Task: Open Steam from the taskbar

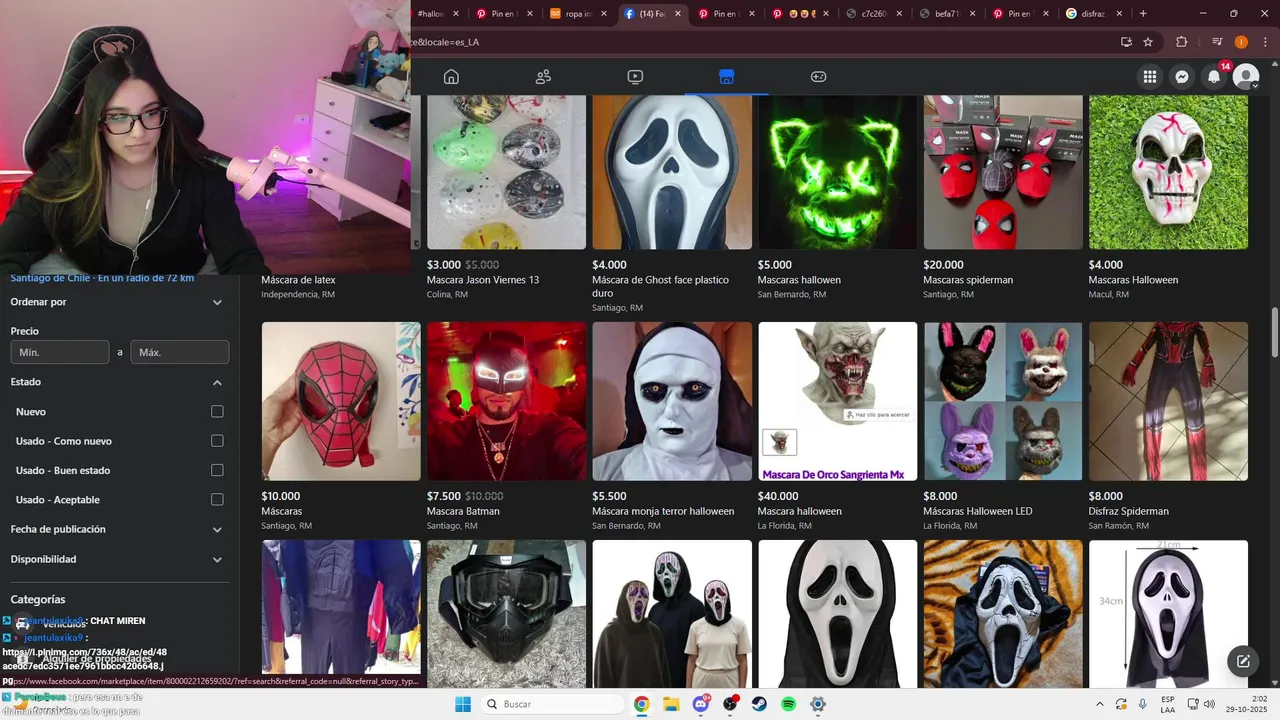Action: point(759,704)
